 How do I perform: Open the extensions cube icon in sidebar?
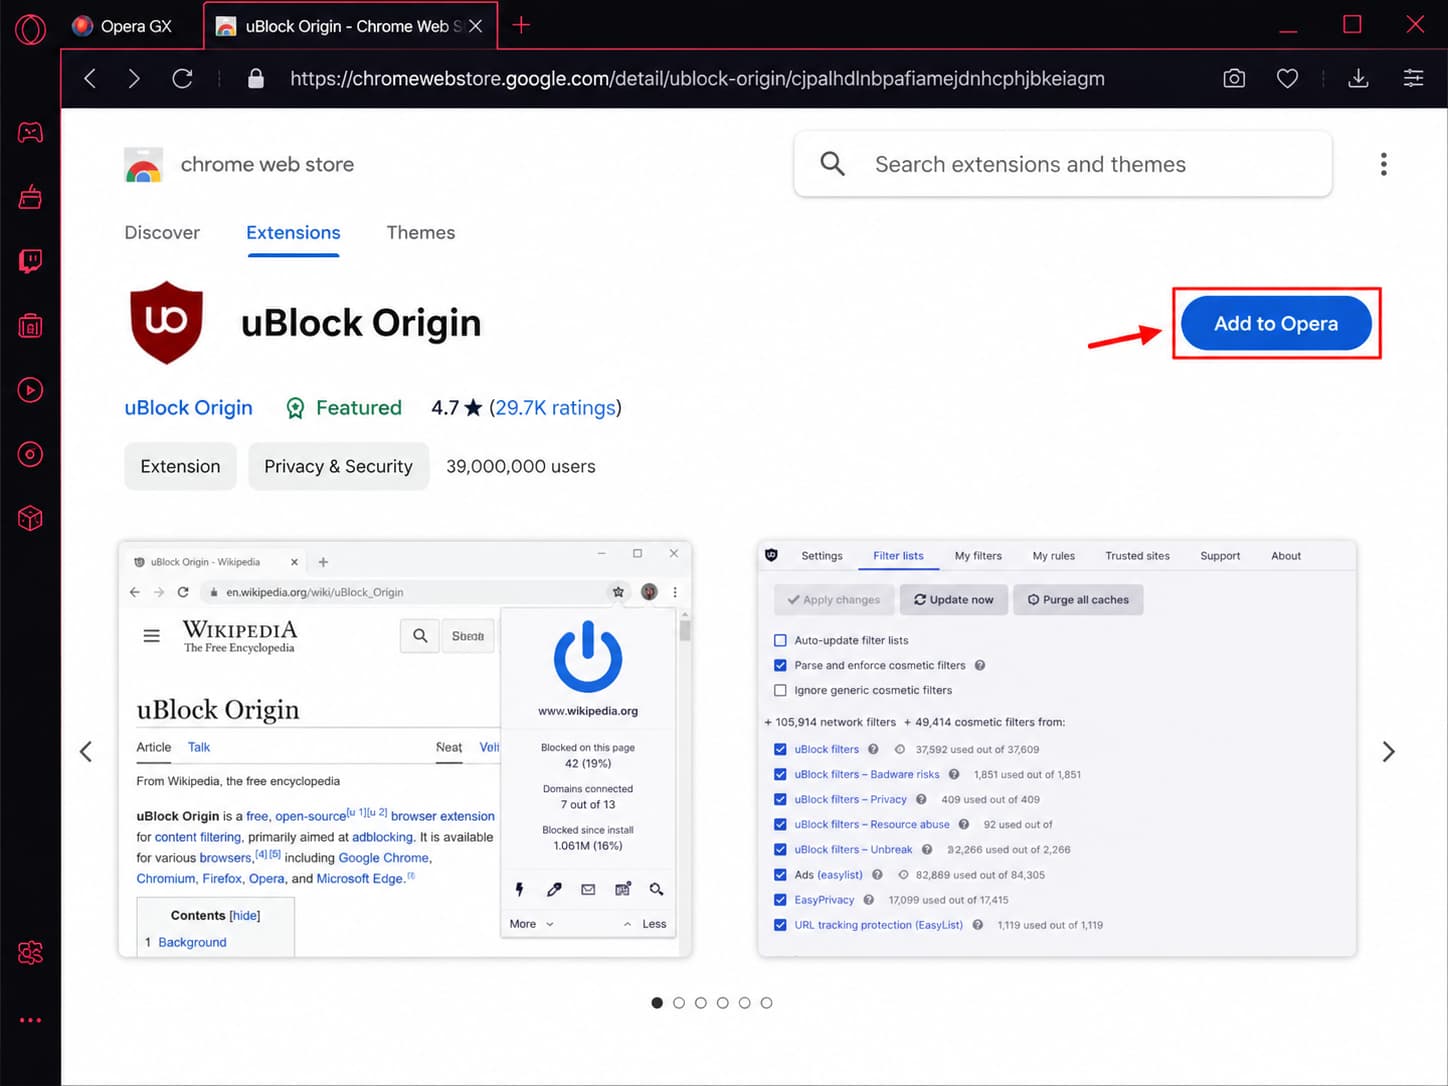(30, 518)
